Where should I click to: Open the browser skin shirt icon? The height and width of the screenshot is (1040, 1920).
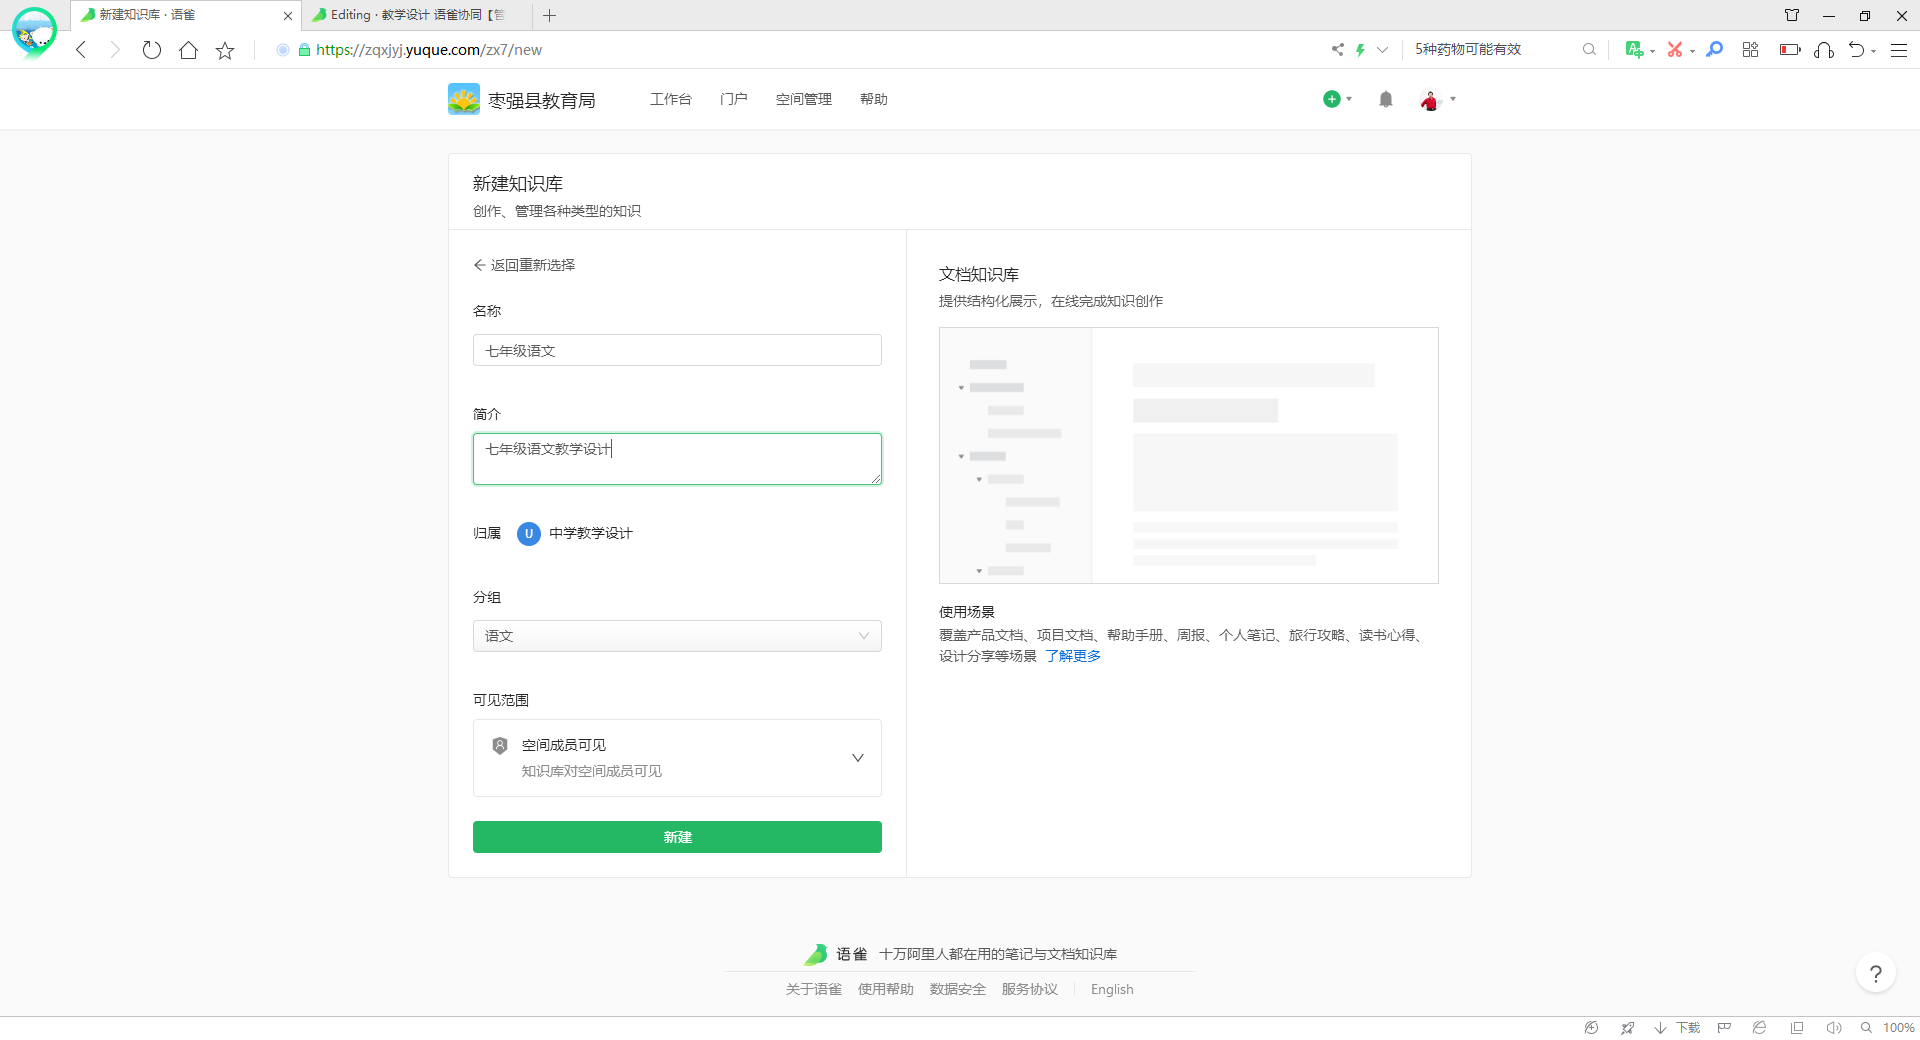[x=1792, y=15]
